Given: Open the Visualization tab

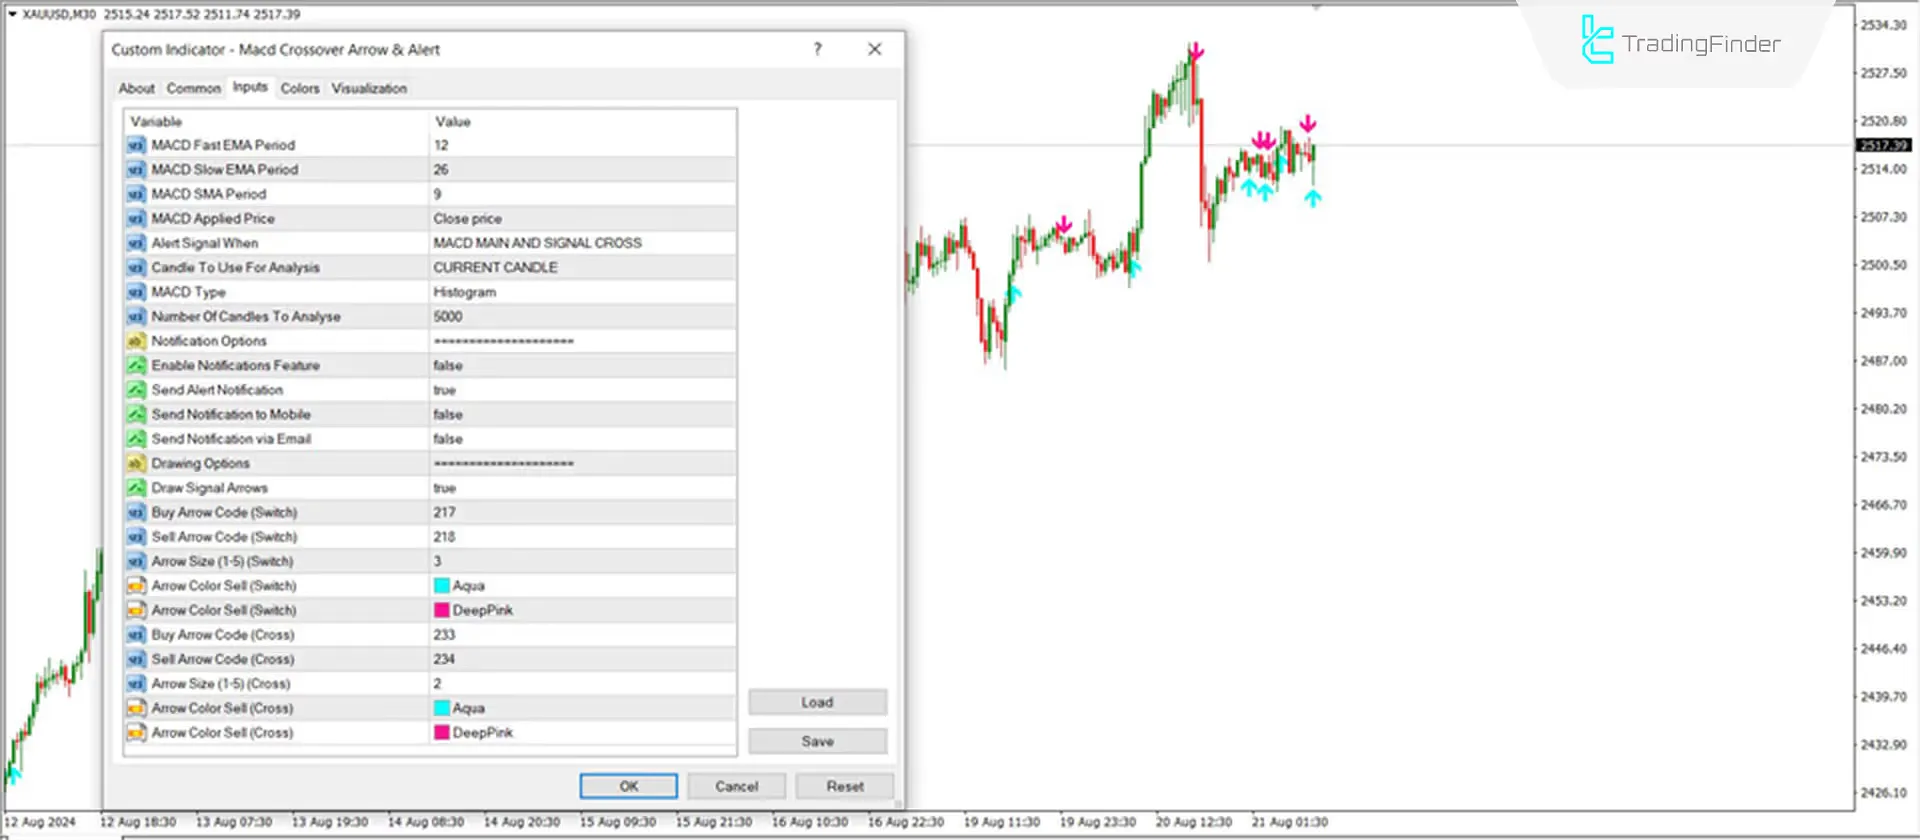Looking at the screenshot, I should 369,88.
